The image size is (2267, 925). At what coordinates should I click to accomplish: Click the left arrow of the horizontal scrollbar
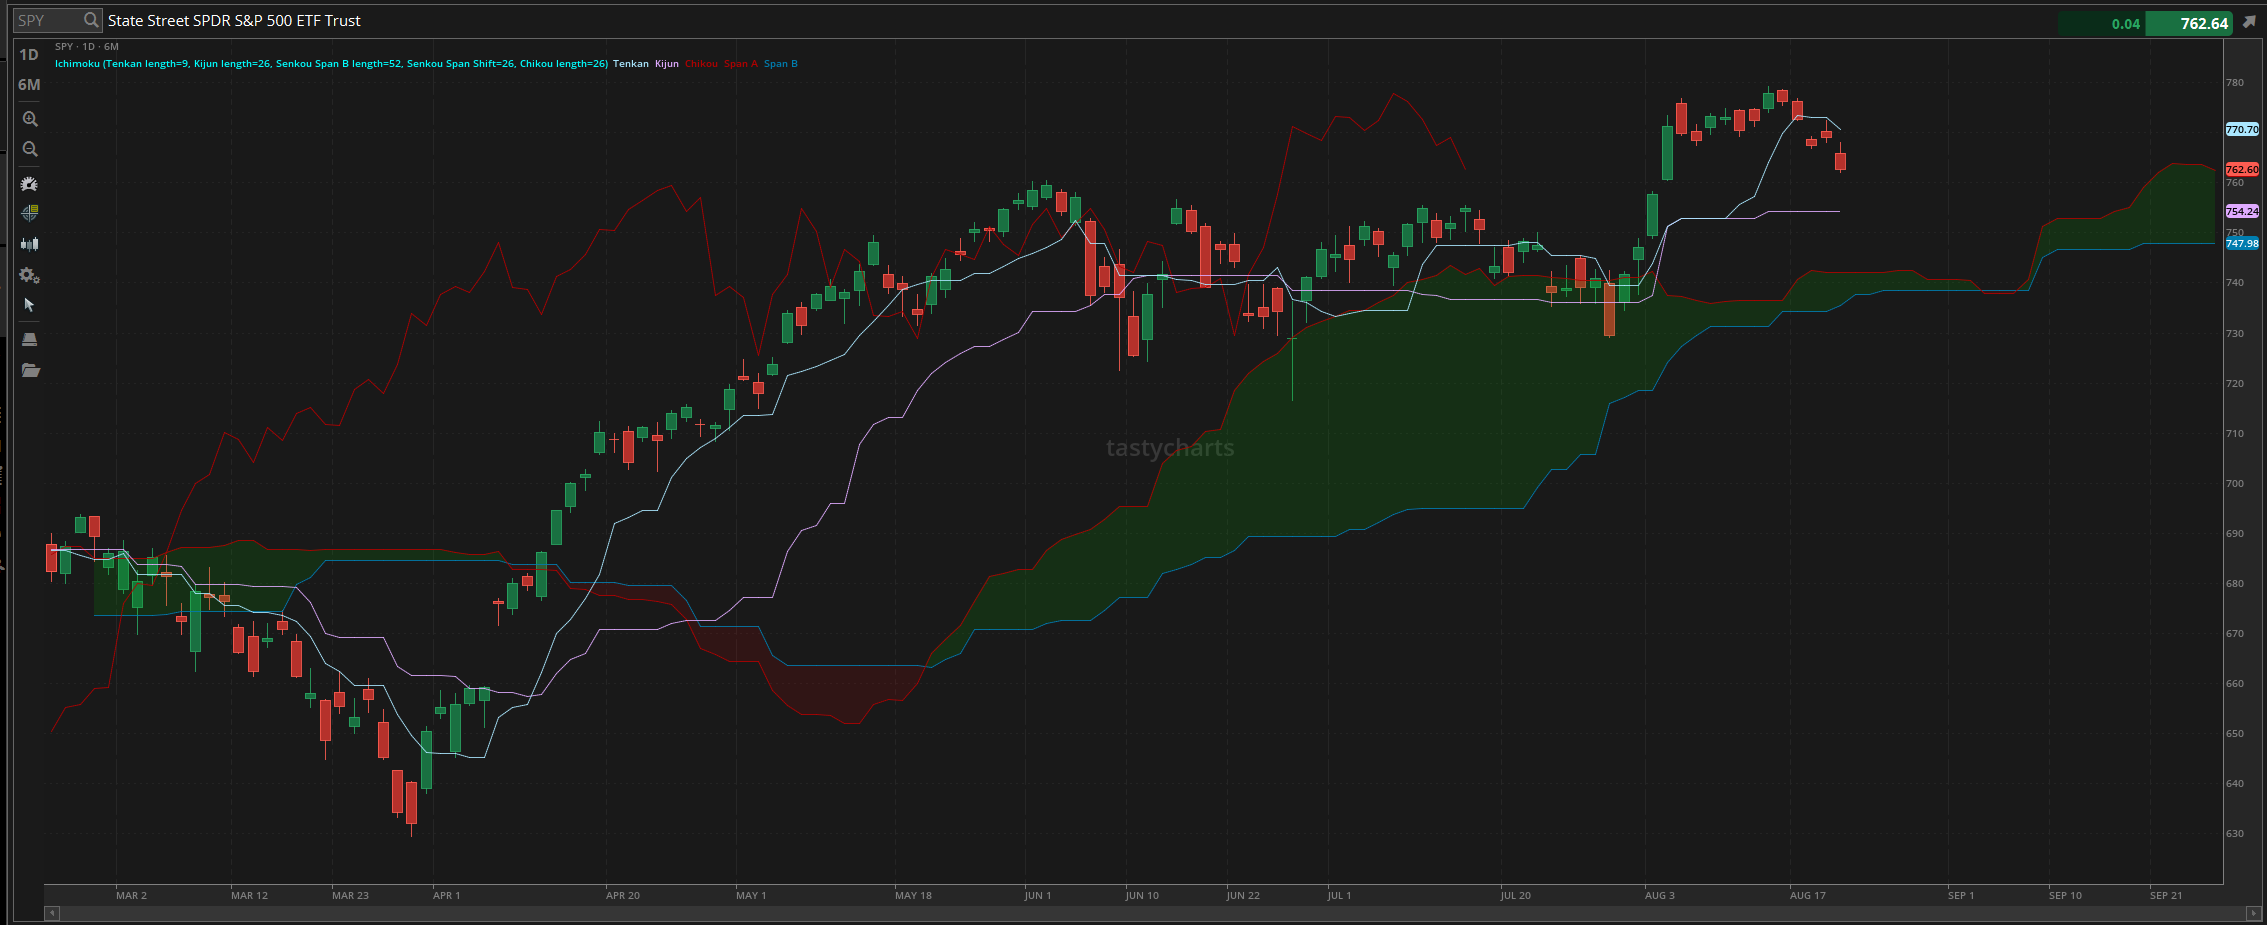coord(52,912)
